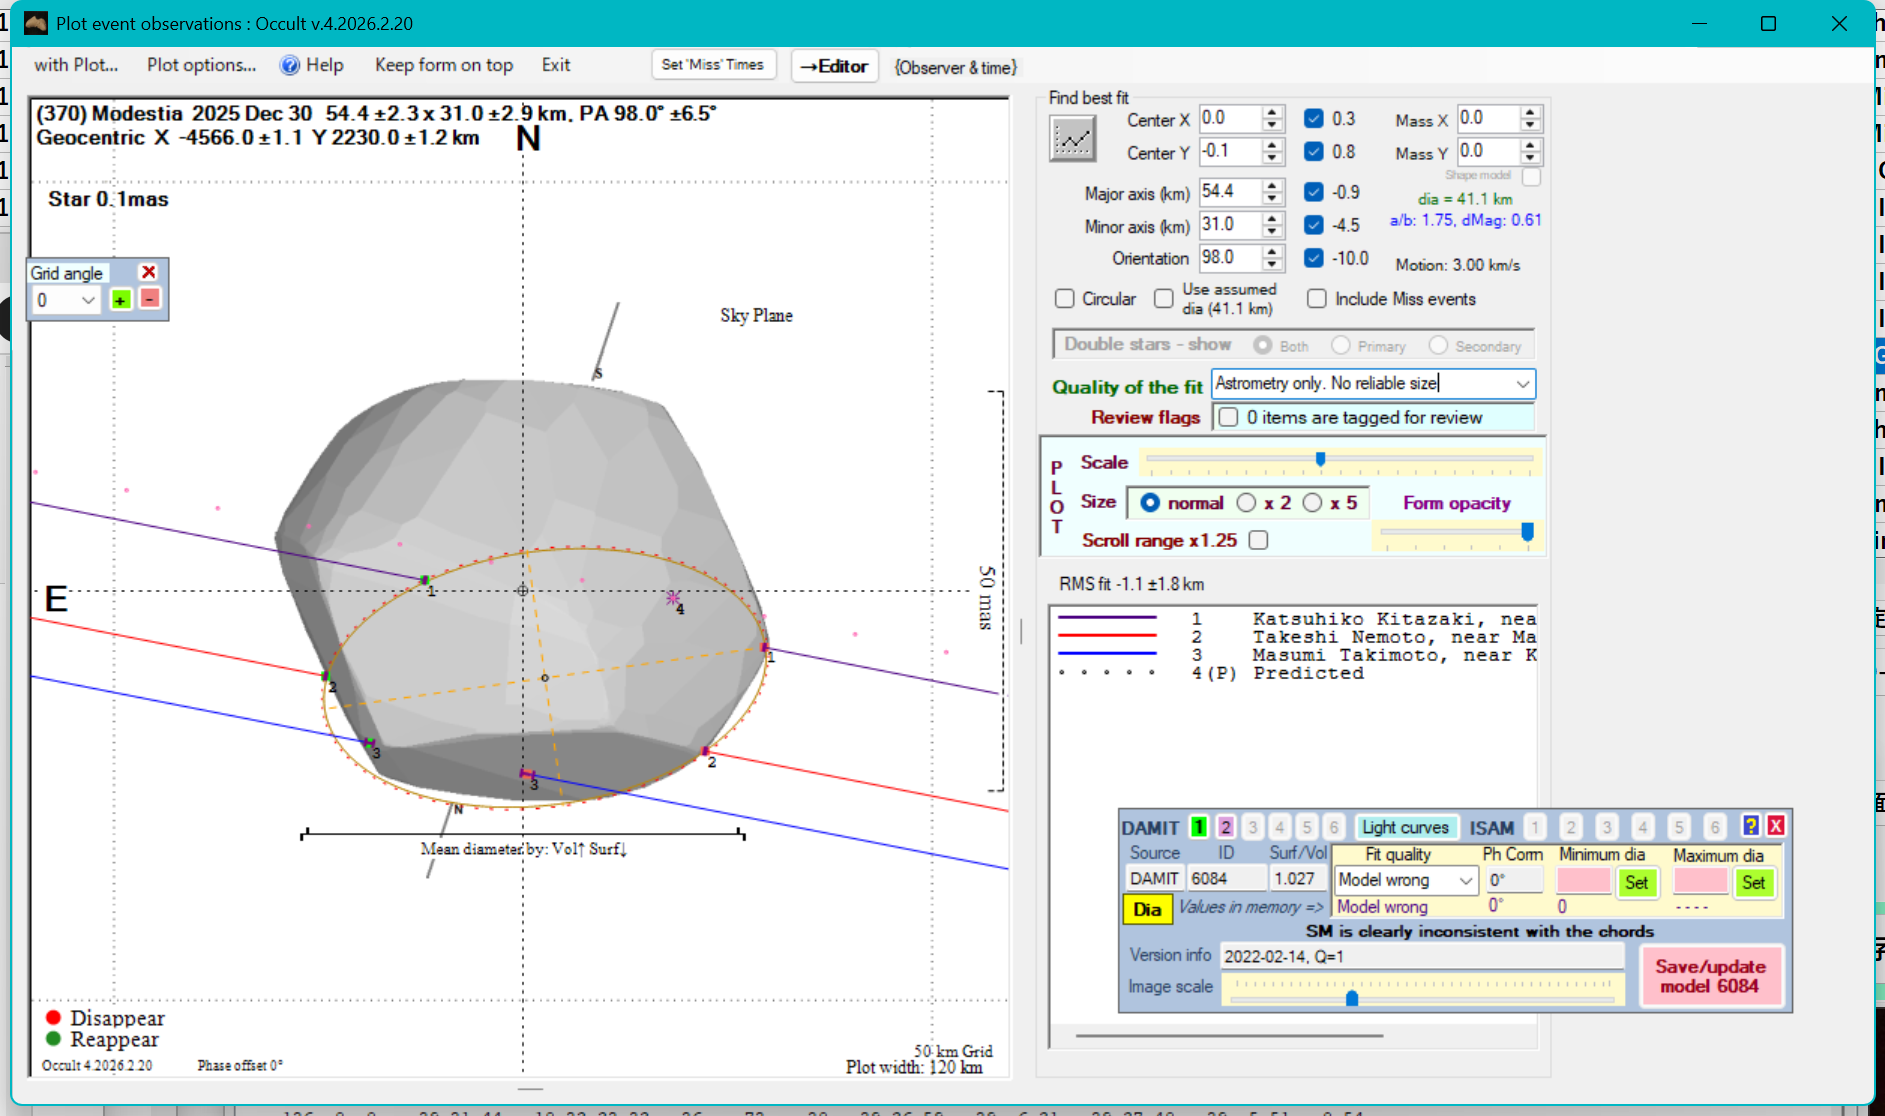Click the DAMIT question mark help icon
The image size is (1885, 1116).
click(1750, 826)
